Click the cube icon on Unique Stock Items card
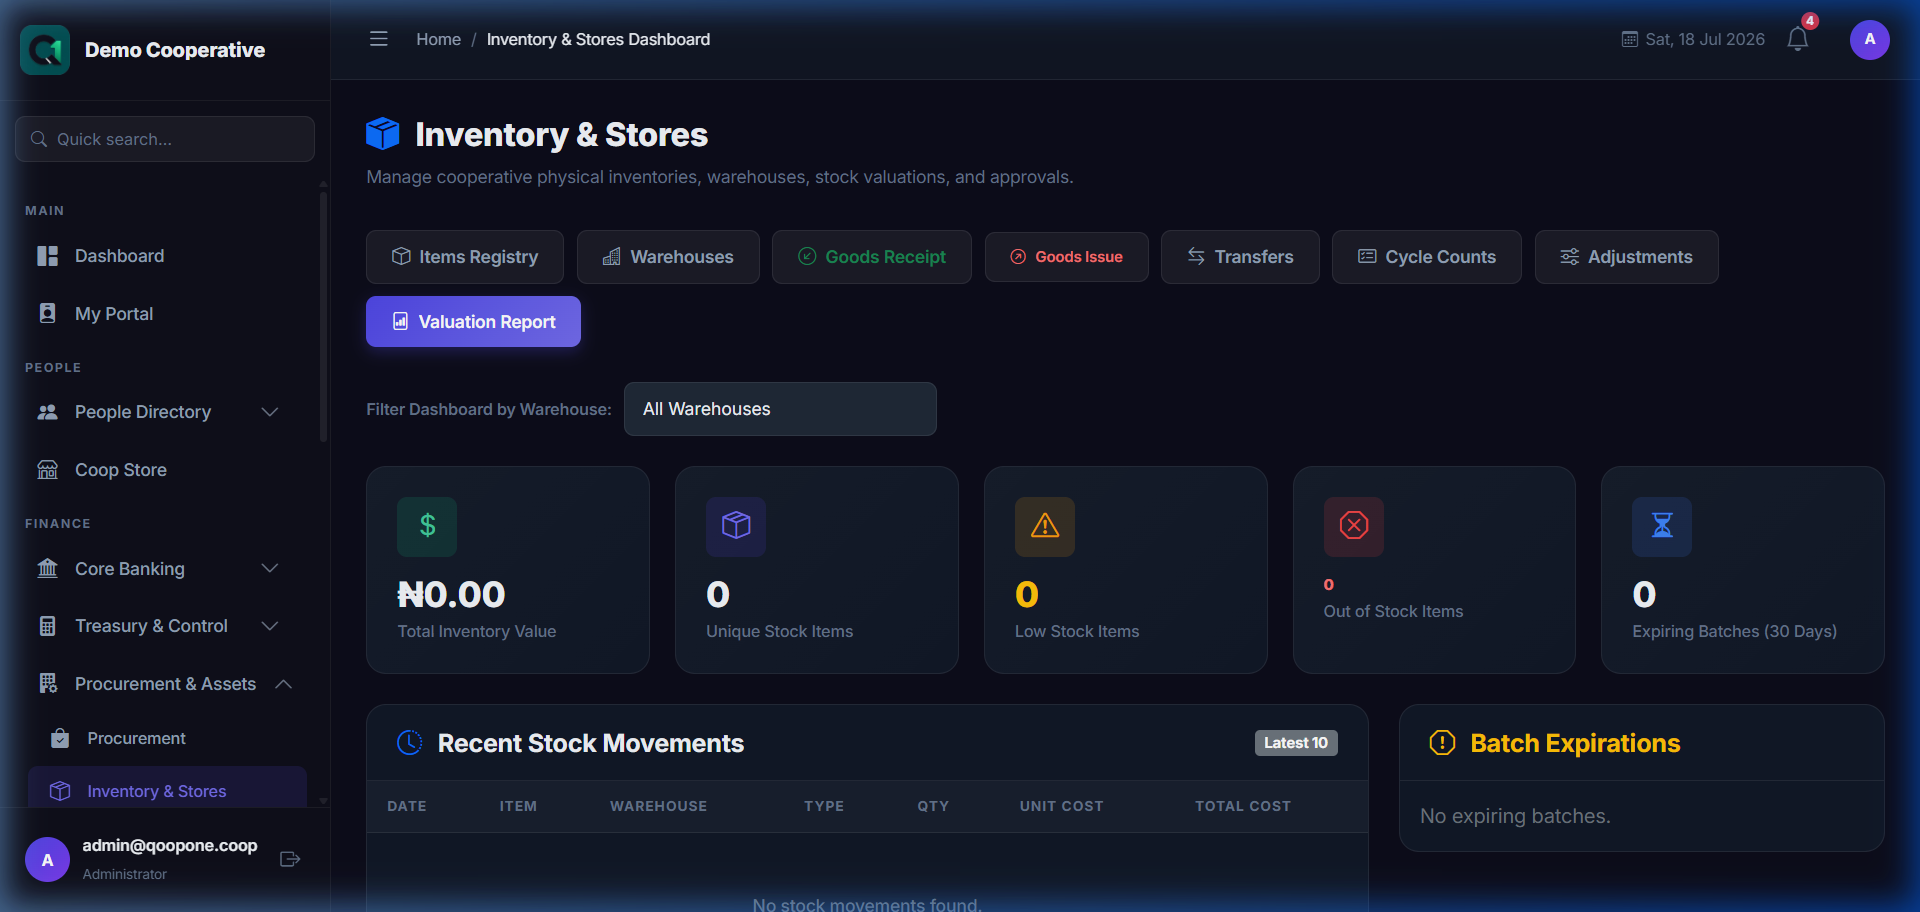The width and height of the screenshot is (1920, 912). coord(736,526)
